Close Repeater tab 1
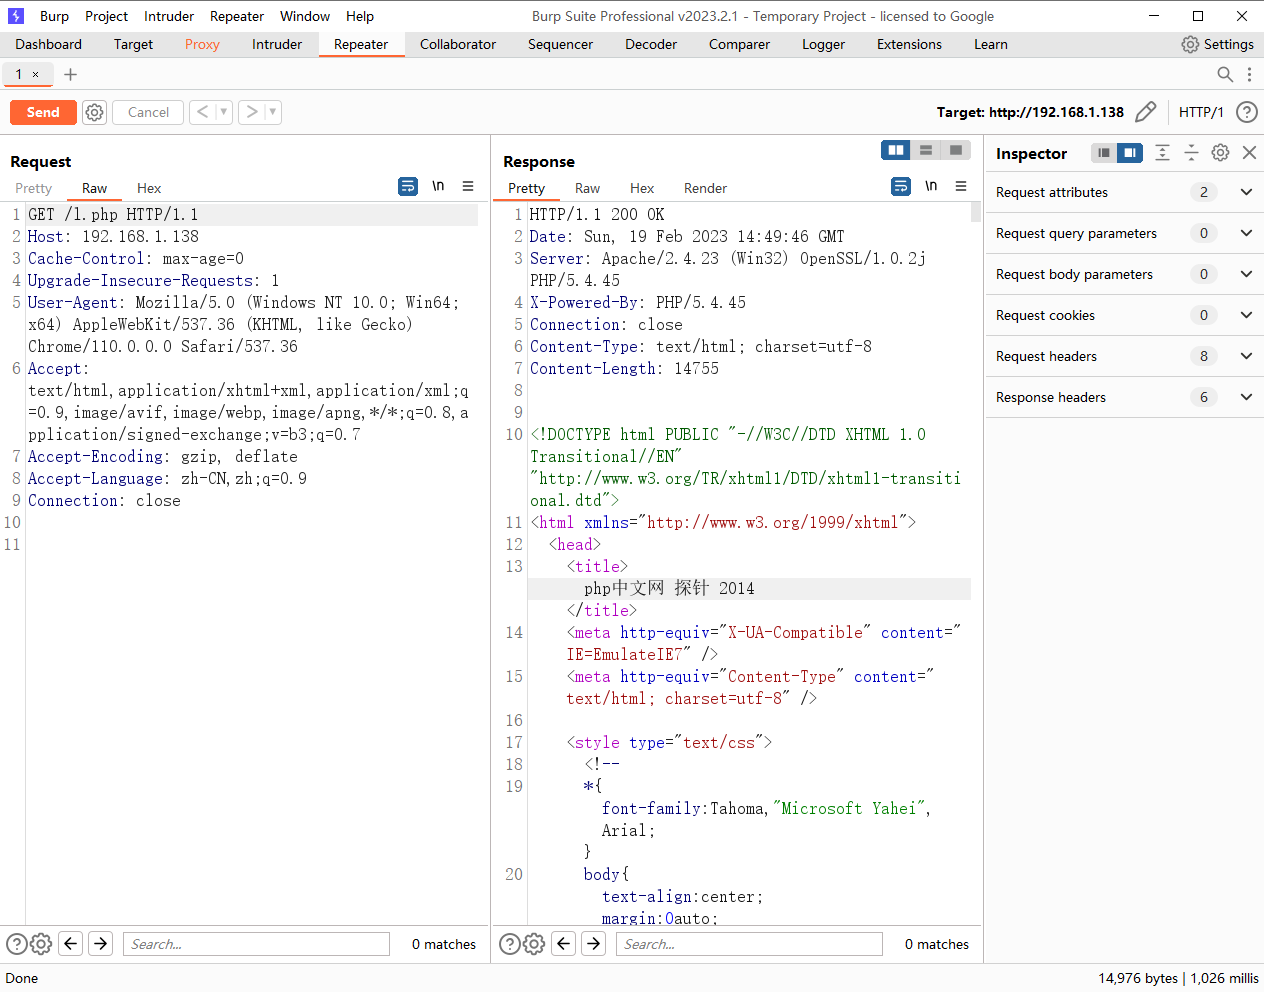 click(x=36, y=74)
